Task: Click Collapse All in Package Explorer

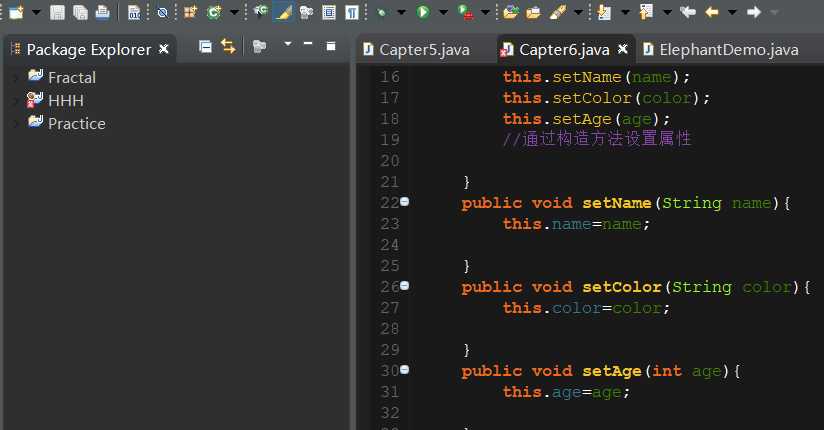Action: tap(205, 47)
